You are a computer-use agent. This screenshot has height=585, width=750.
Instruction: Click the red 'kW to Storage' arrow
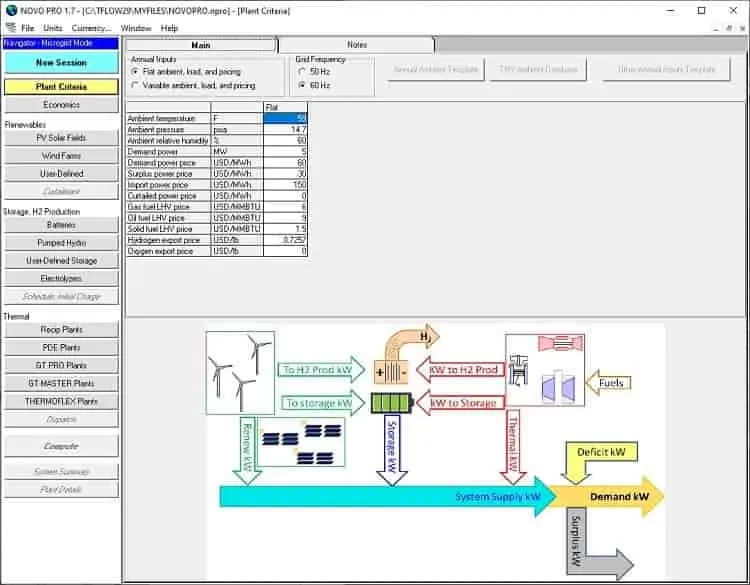tap(460, 403)
